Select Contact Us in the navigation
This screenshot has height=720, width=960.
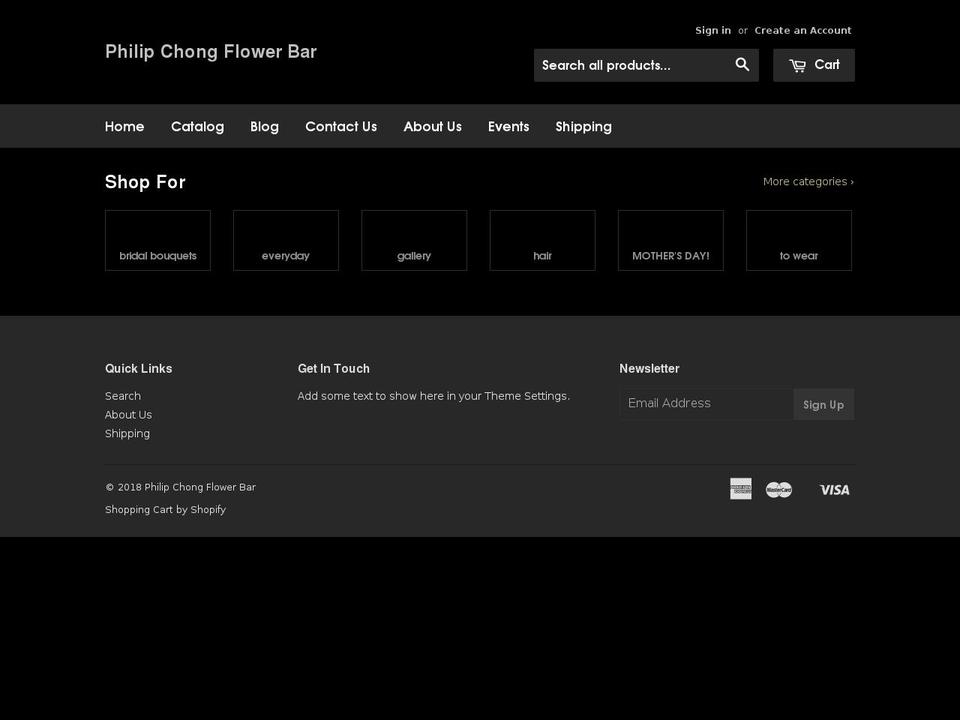click(x=341, y=127)
